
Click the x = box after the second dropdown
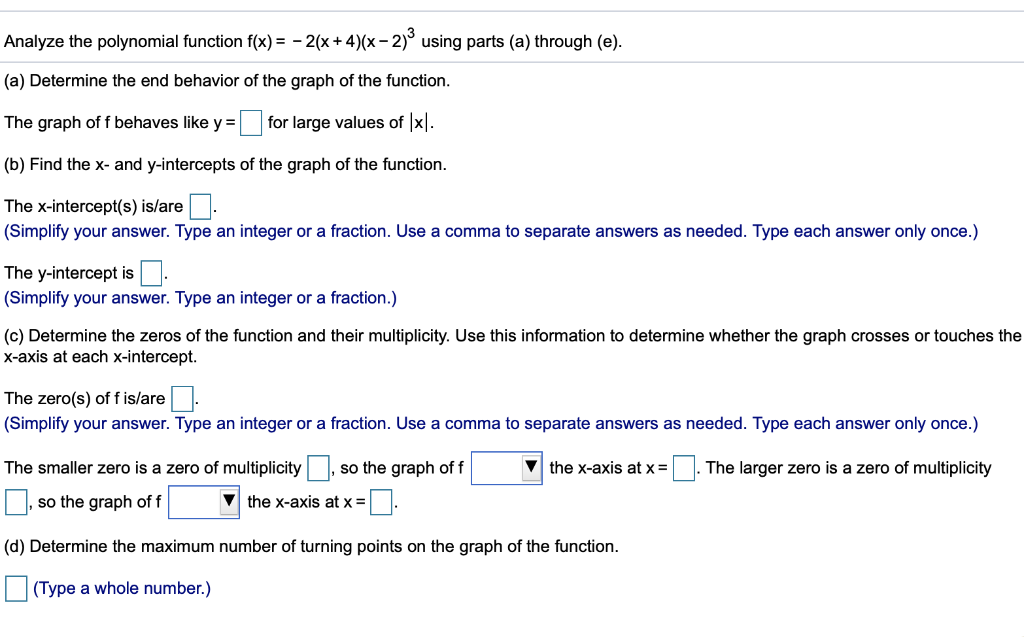point(380,501)
